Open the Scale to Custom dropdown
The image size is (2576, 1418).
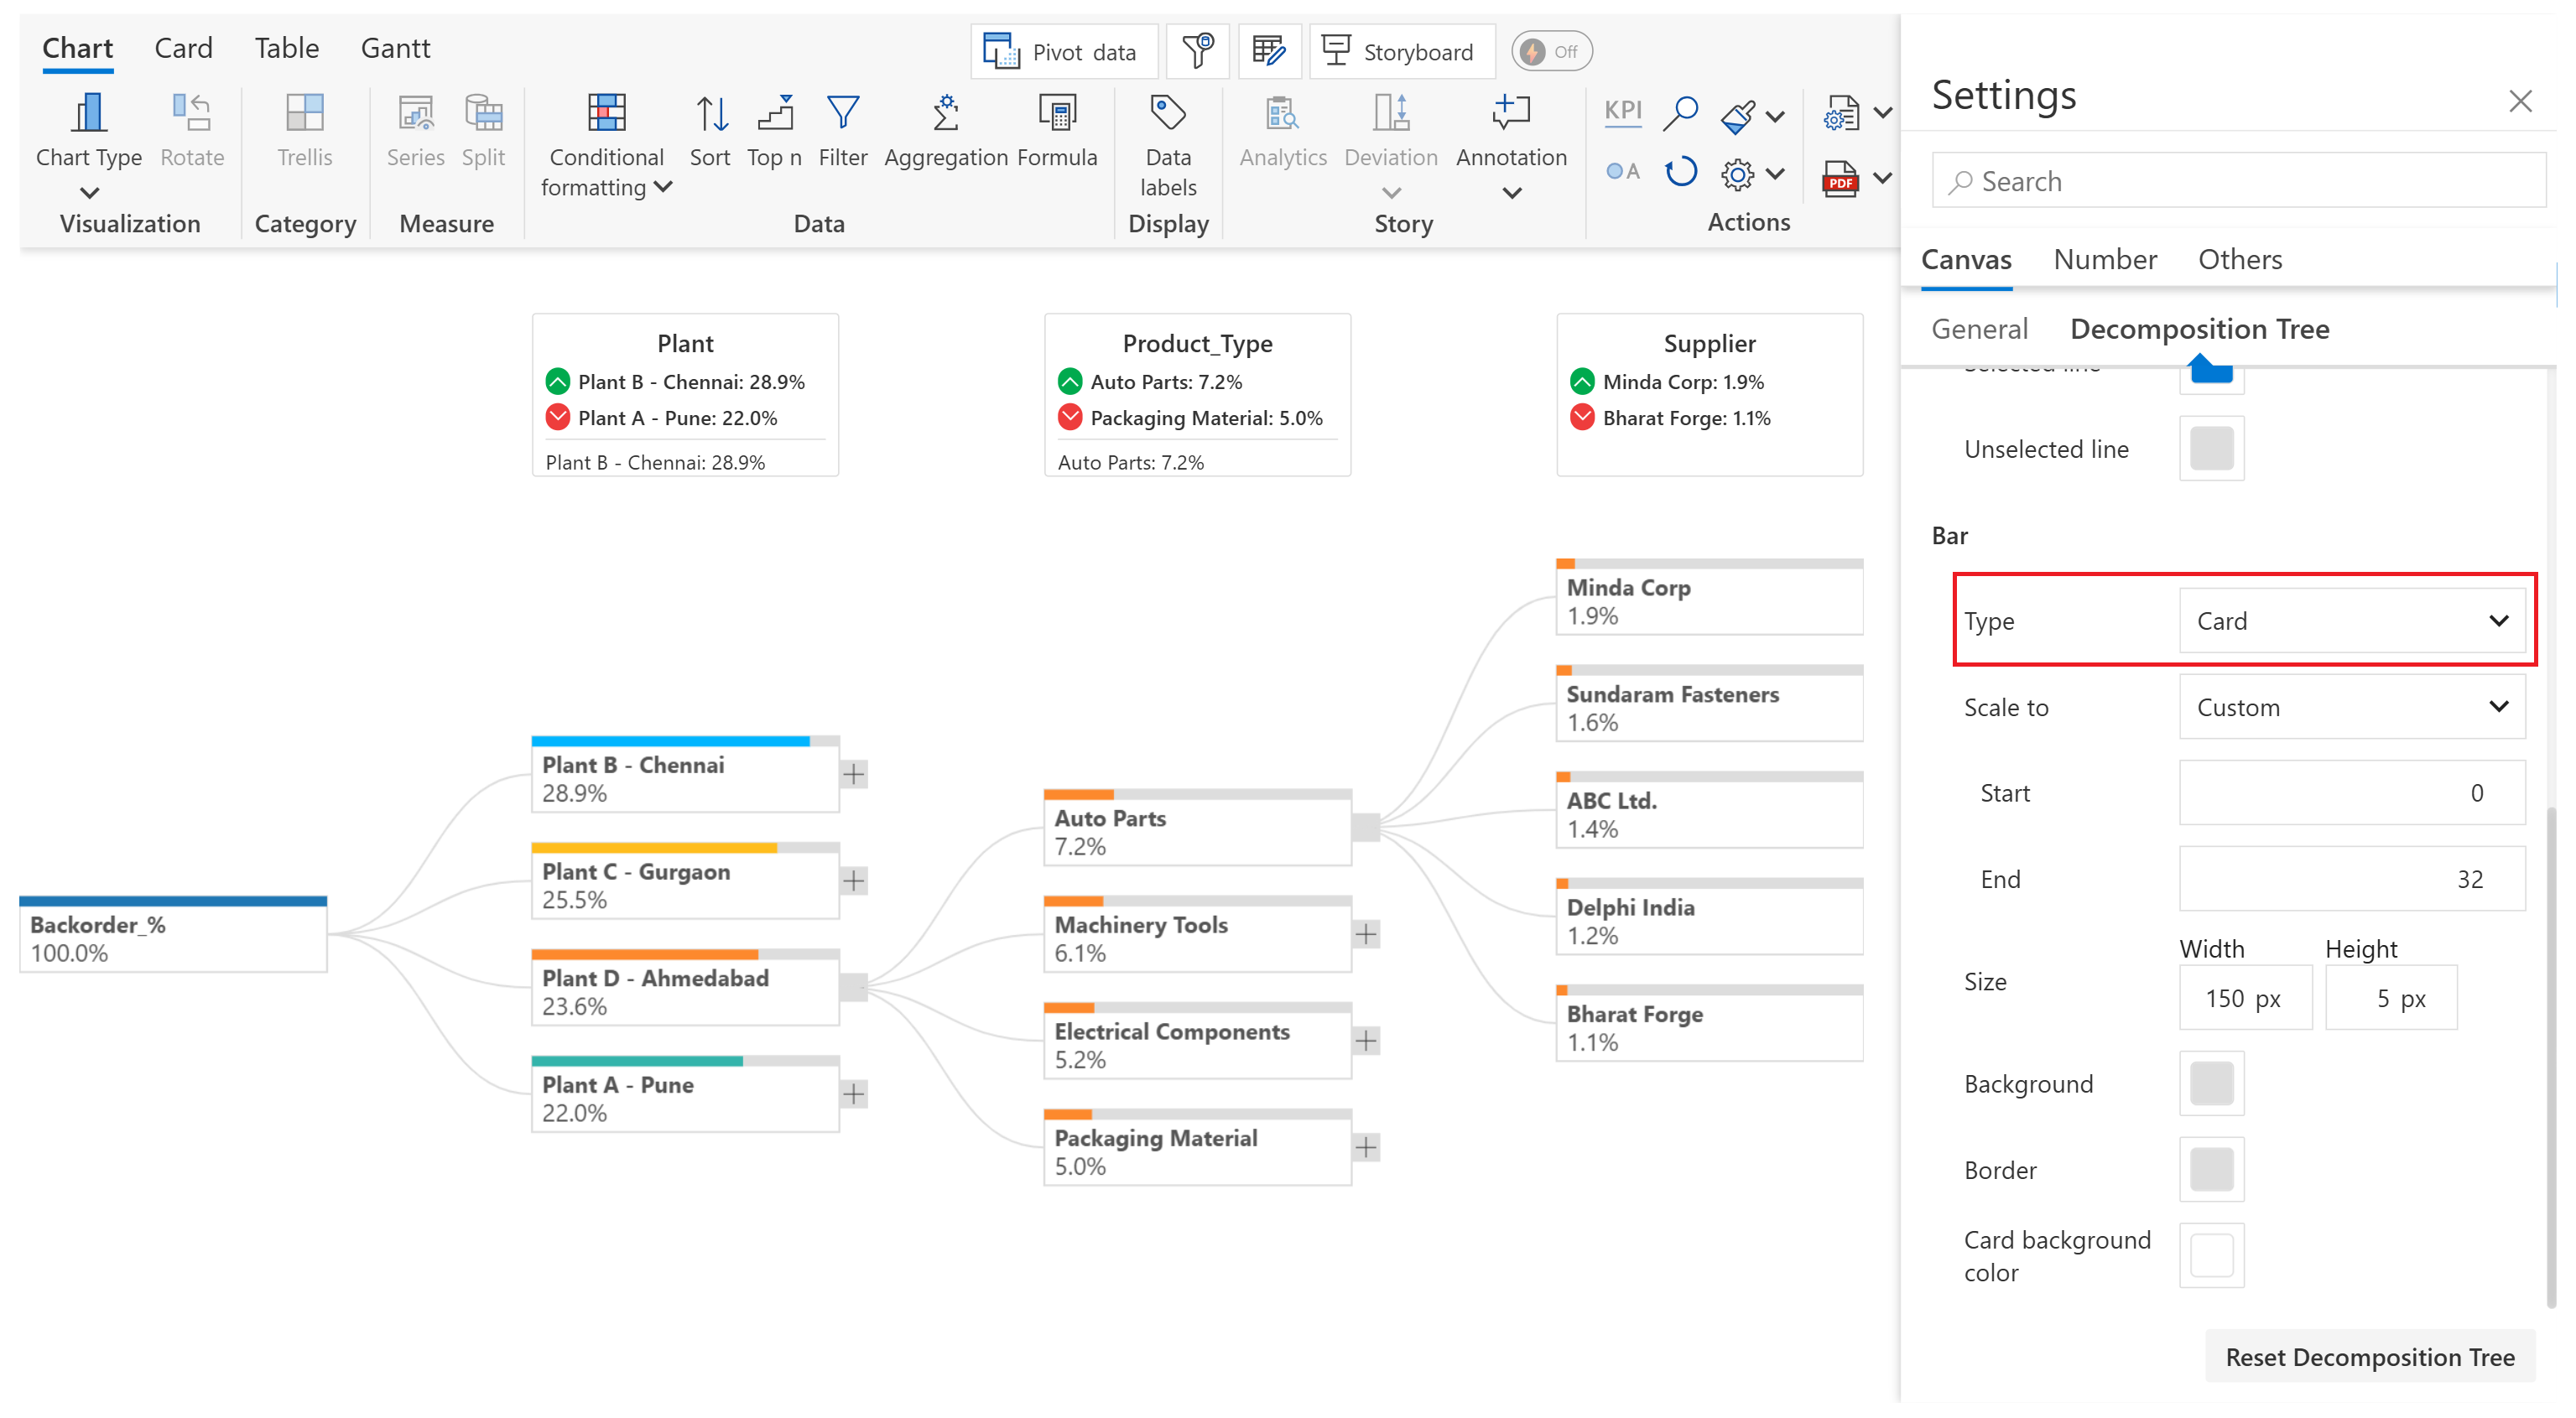2351,707
